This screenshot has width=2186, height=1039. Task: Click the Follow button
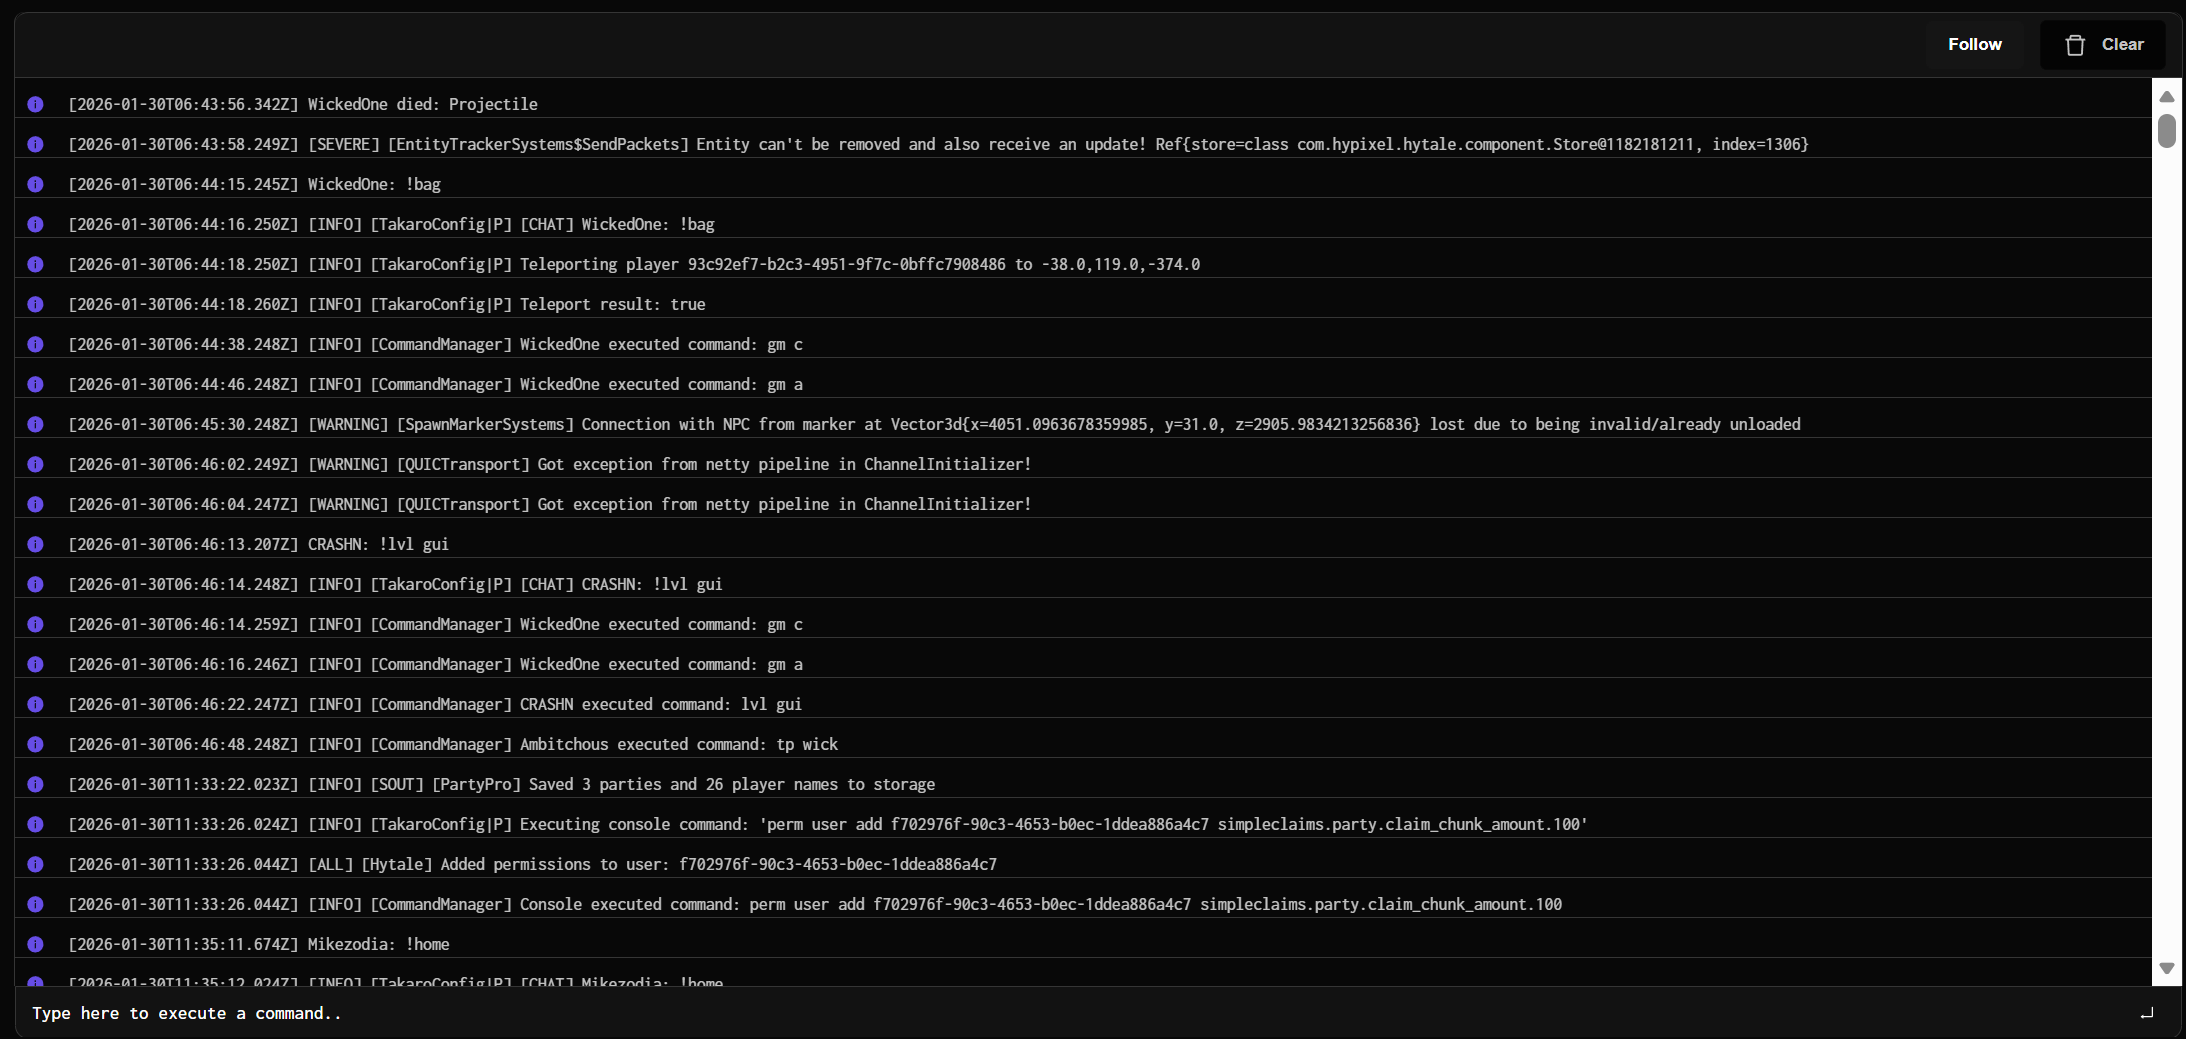coord(1974,44)
